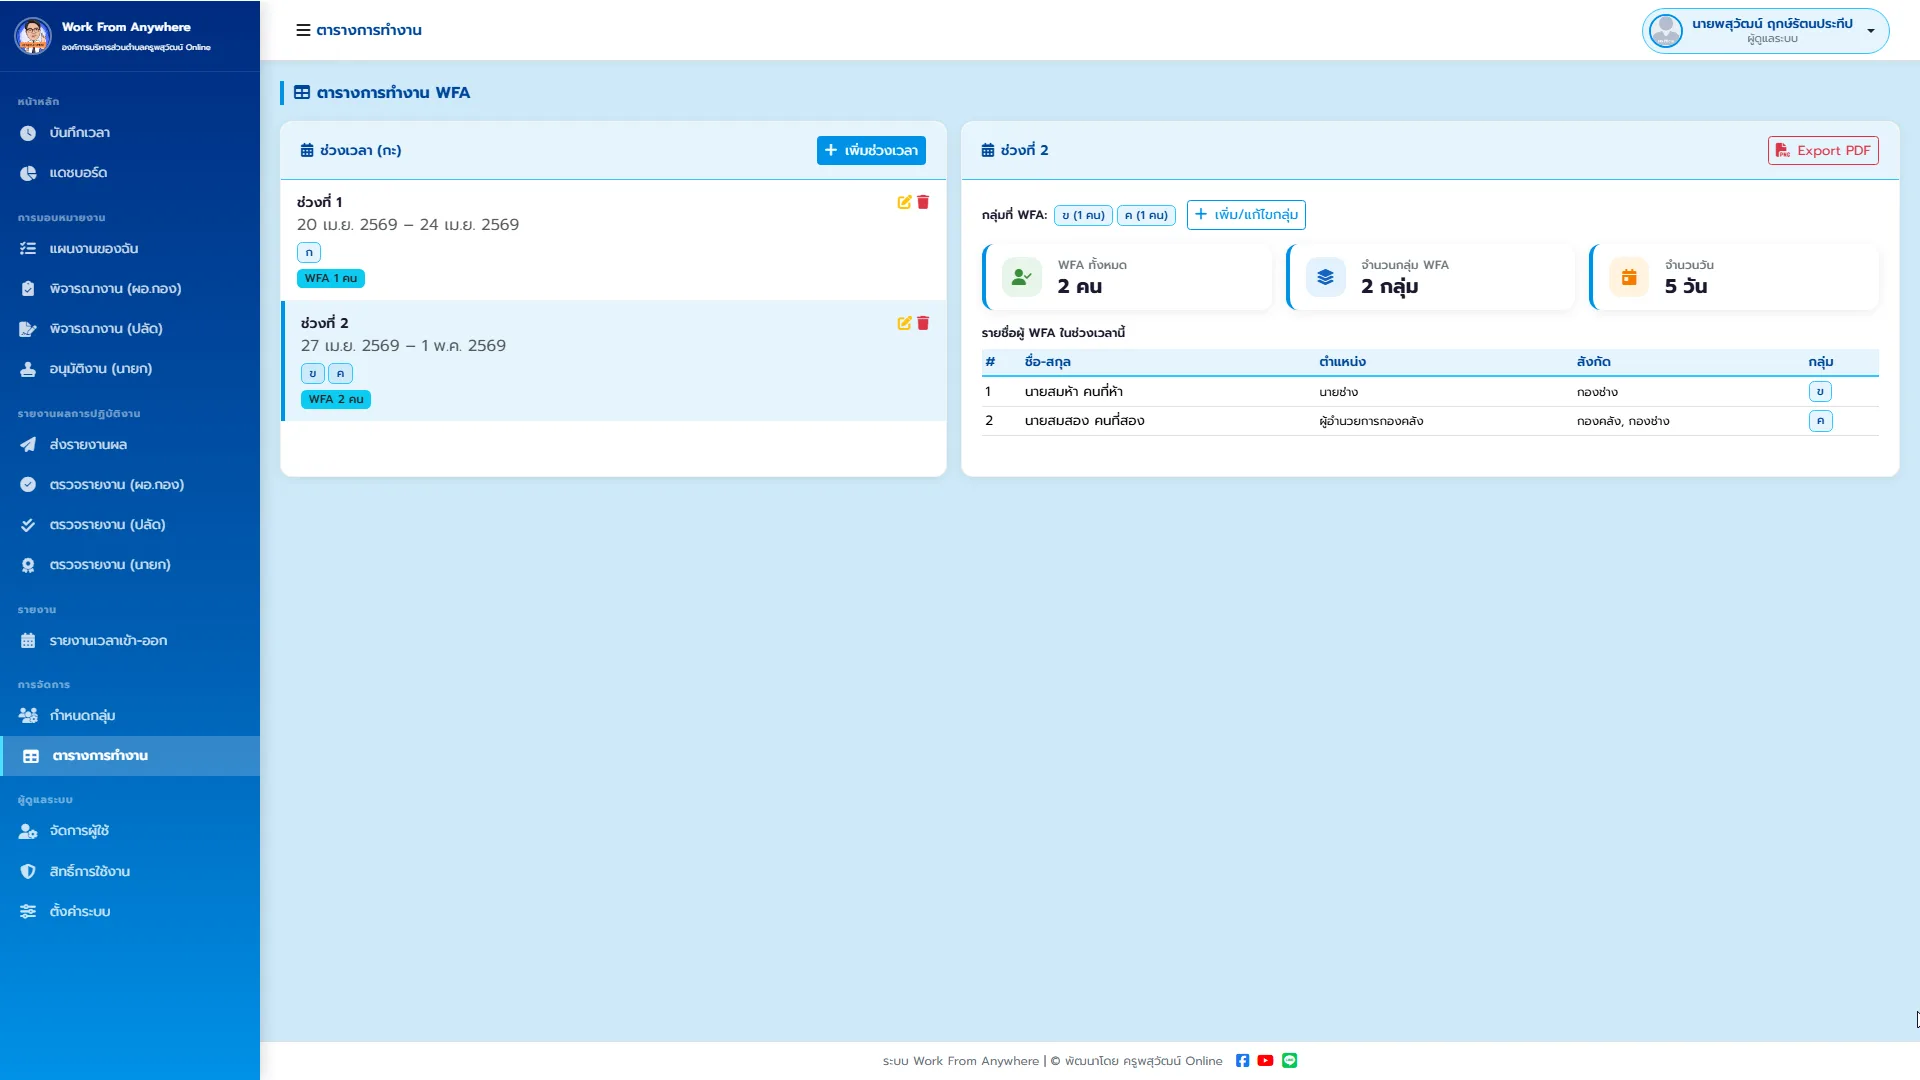The width and height of the screenshot is (1920, 1080).
Task: Click the WFA 2 คน badge
Action: [x=336, y=400]
